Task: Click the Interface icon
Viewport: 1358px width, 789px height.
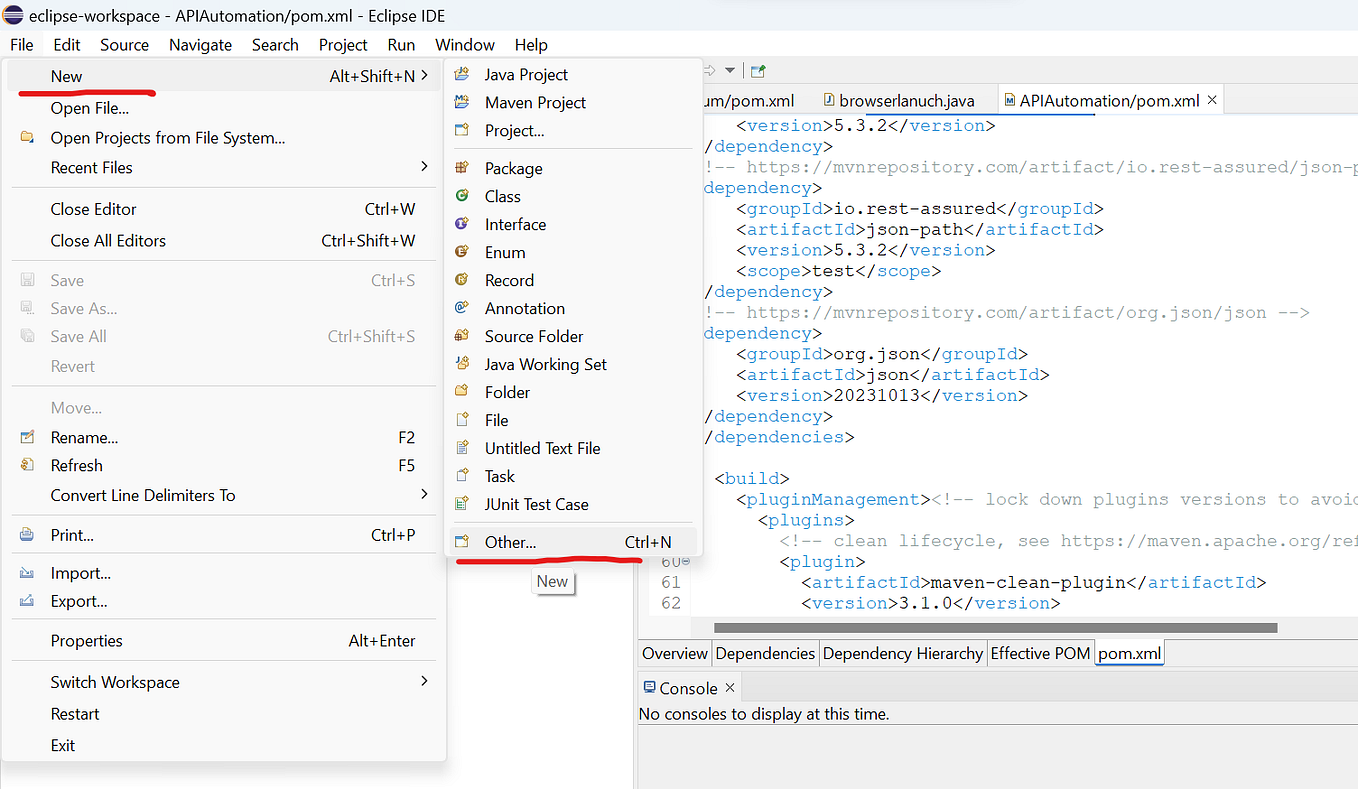Action: click(x=462, y=224)
